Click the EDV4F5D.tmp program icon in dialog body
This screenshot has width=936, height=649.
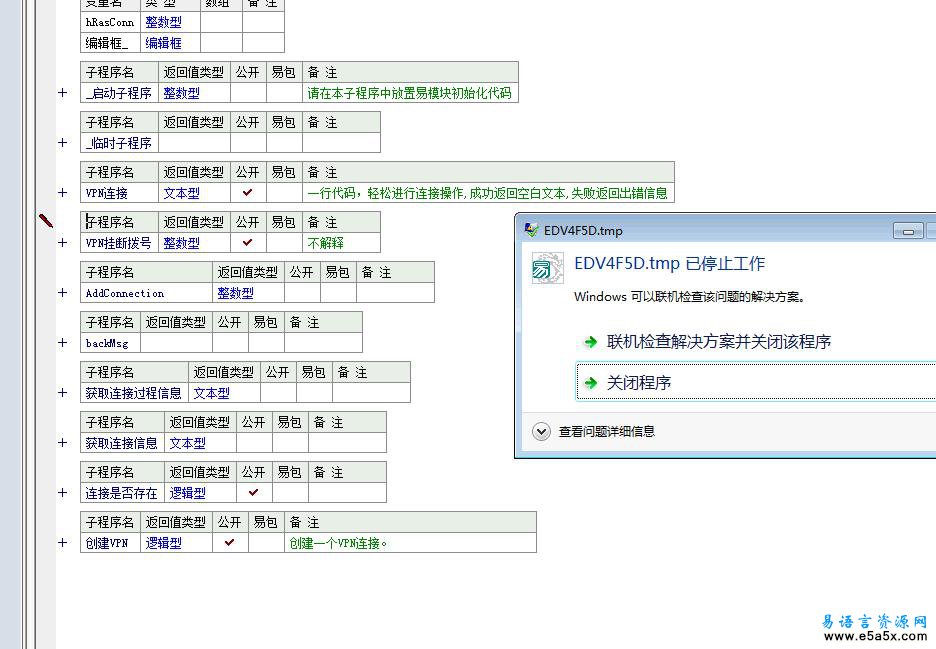(x=547, y=268)
